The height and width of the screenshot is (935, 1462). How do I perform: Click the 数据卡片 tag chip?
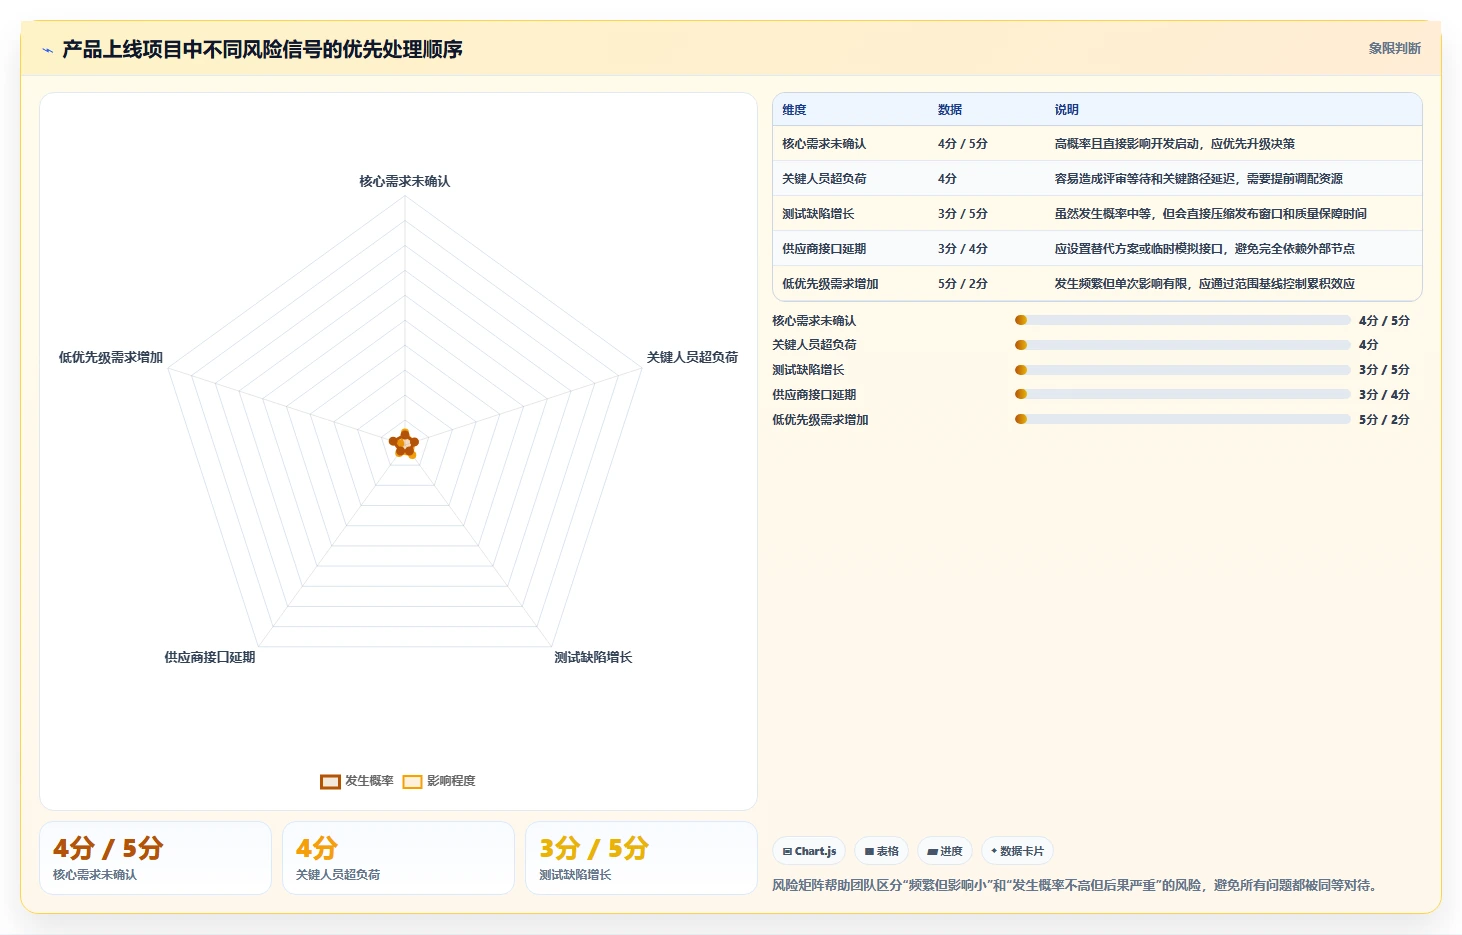[x=1017, y=851]
